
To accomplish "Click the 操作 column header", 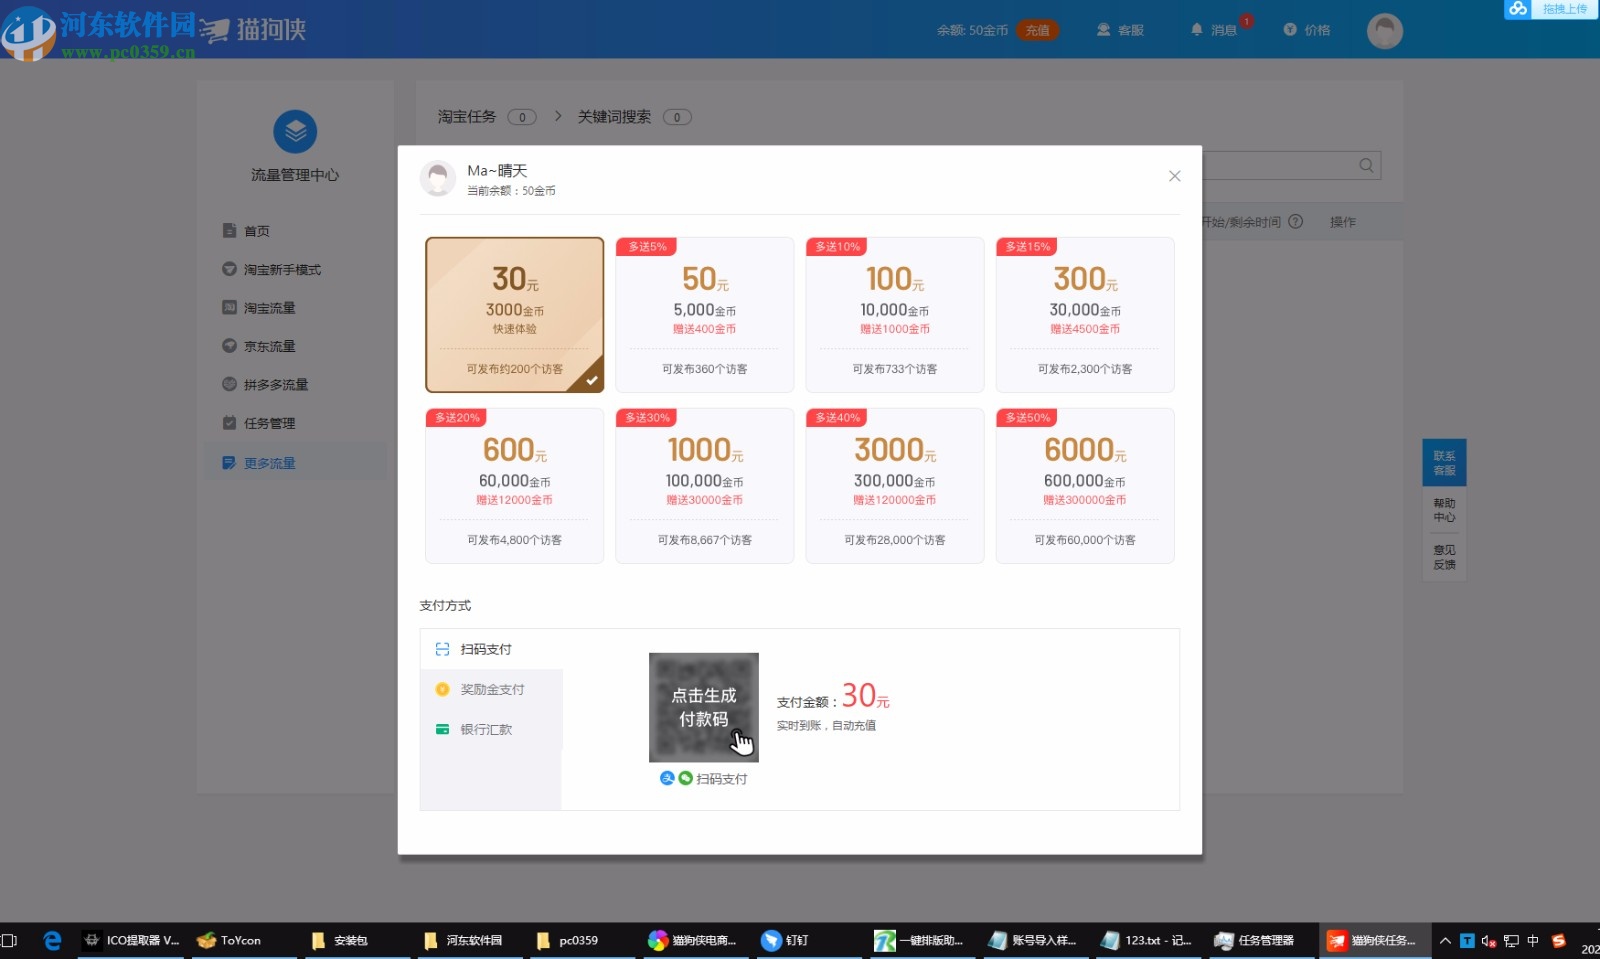I will [1343, 222].
